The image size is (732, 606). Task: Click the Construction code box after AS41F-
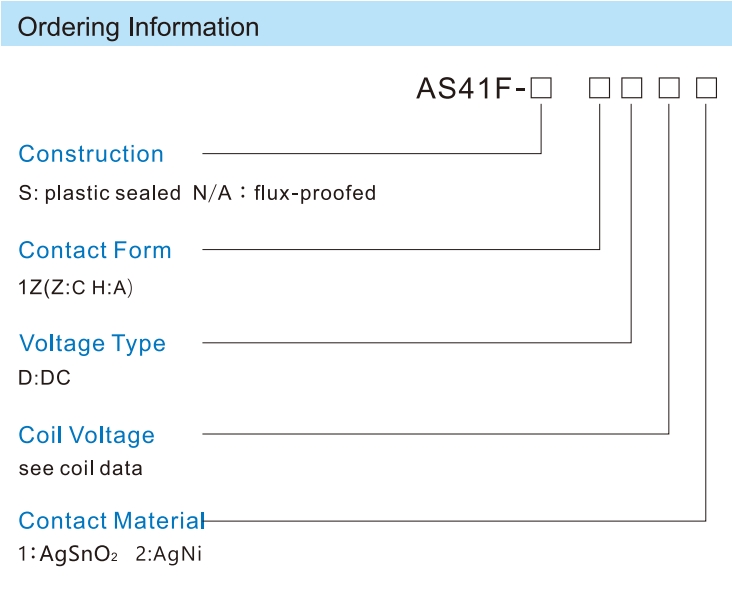[541, 88]
